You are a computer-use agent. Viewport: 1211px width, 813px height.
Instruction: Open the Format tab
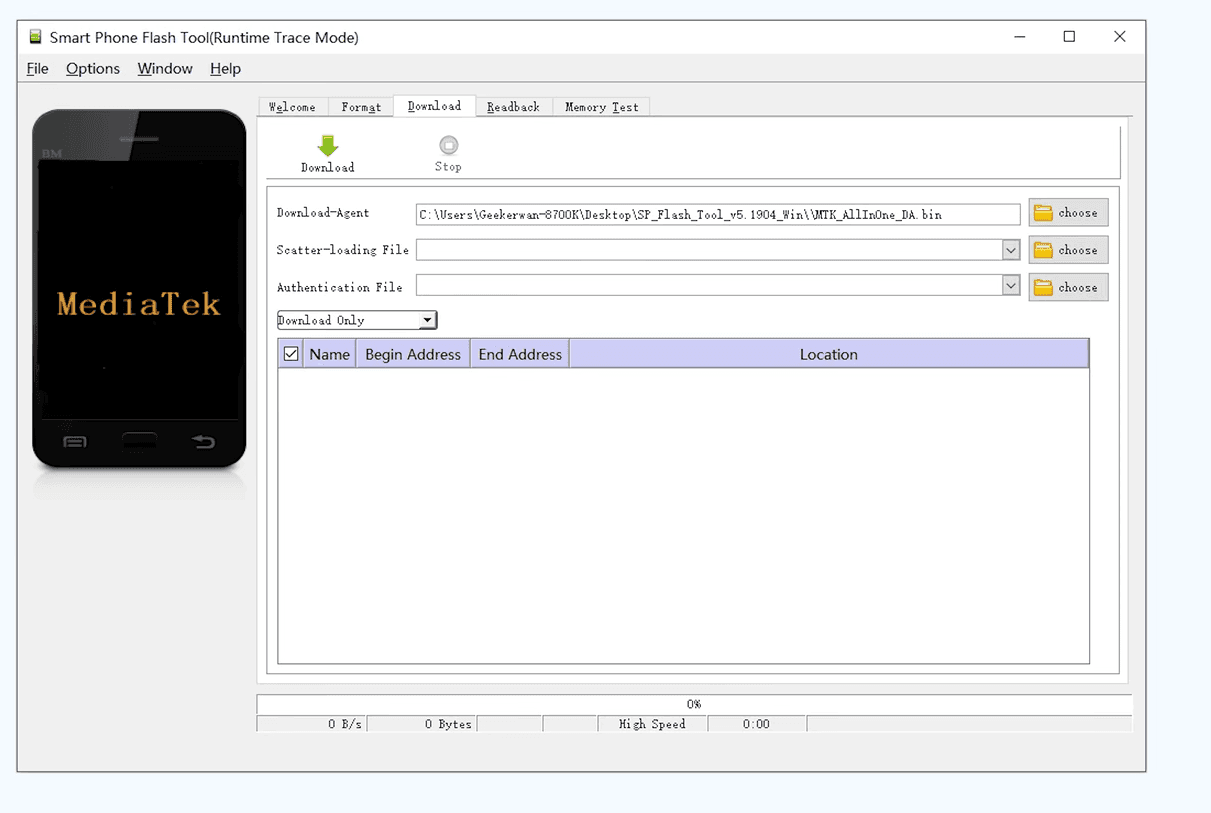point(361,107)
